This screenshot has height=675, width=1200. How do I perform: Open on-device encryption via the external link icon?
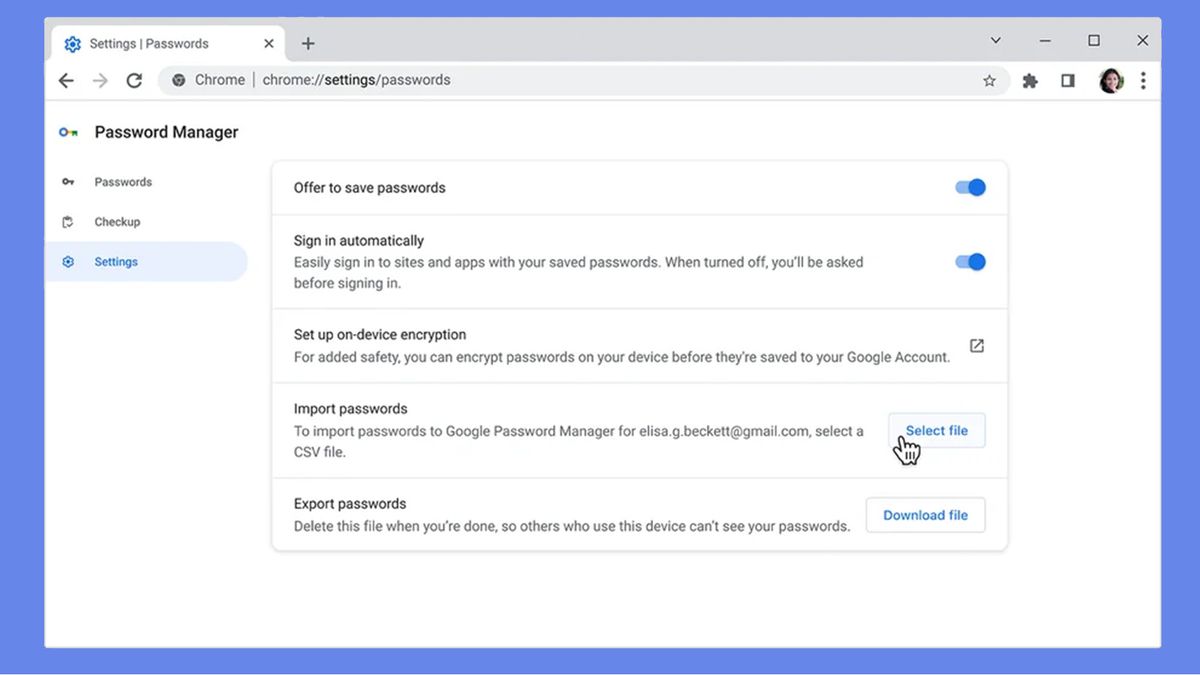click(975, 344)
